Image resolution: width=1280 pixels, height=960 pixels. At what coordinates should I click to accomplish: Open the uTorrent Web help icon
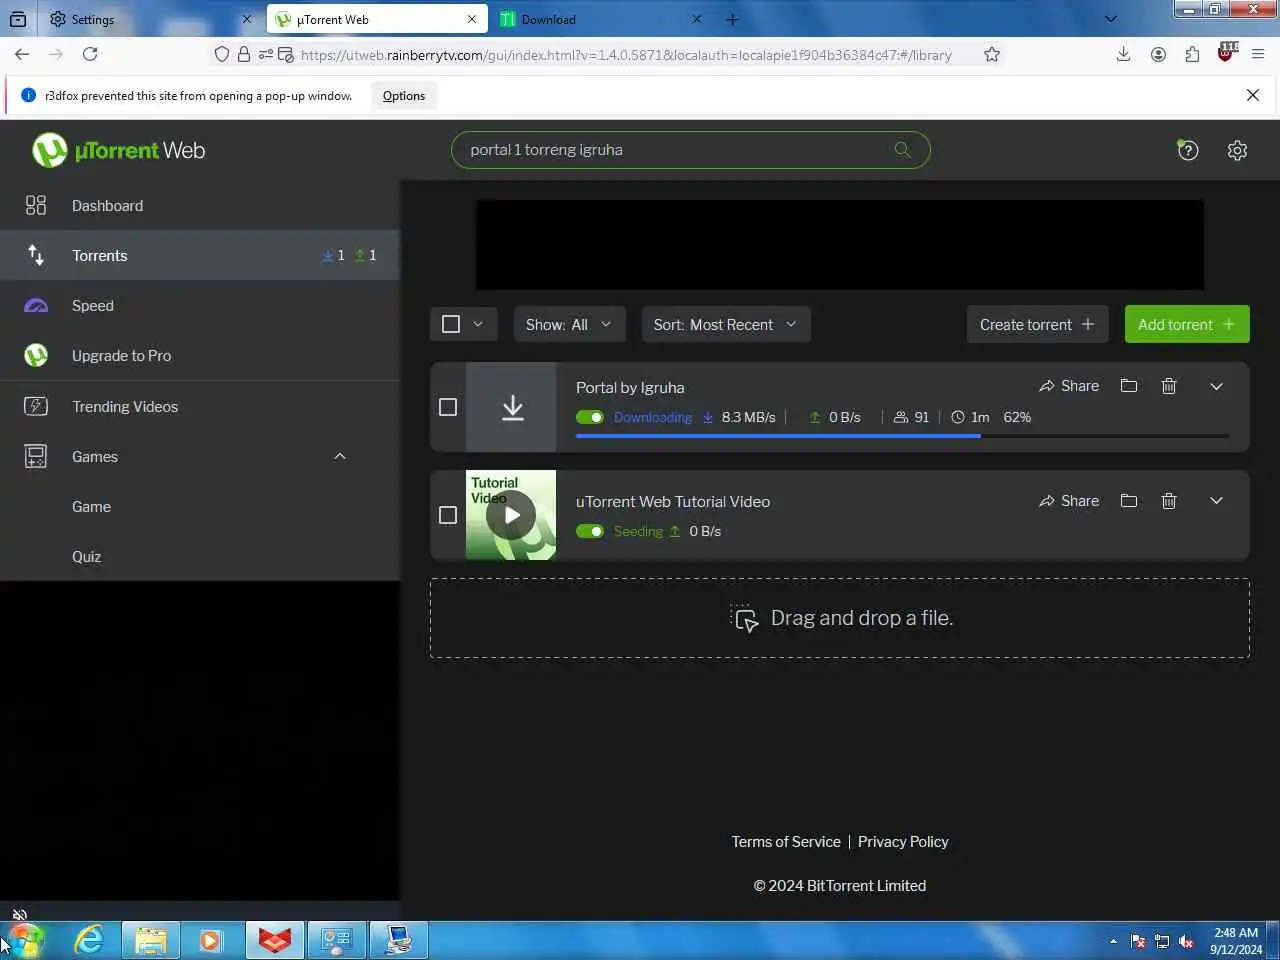1187,150
